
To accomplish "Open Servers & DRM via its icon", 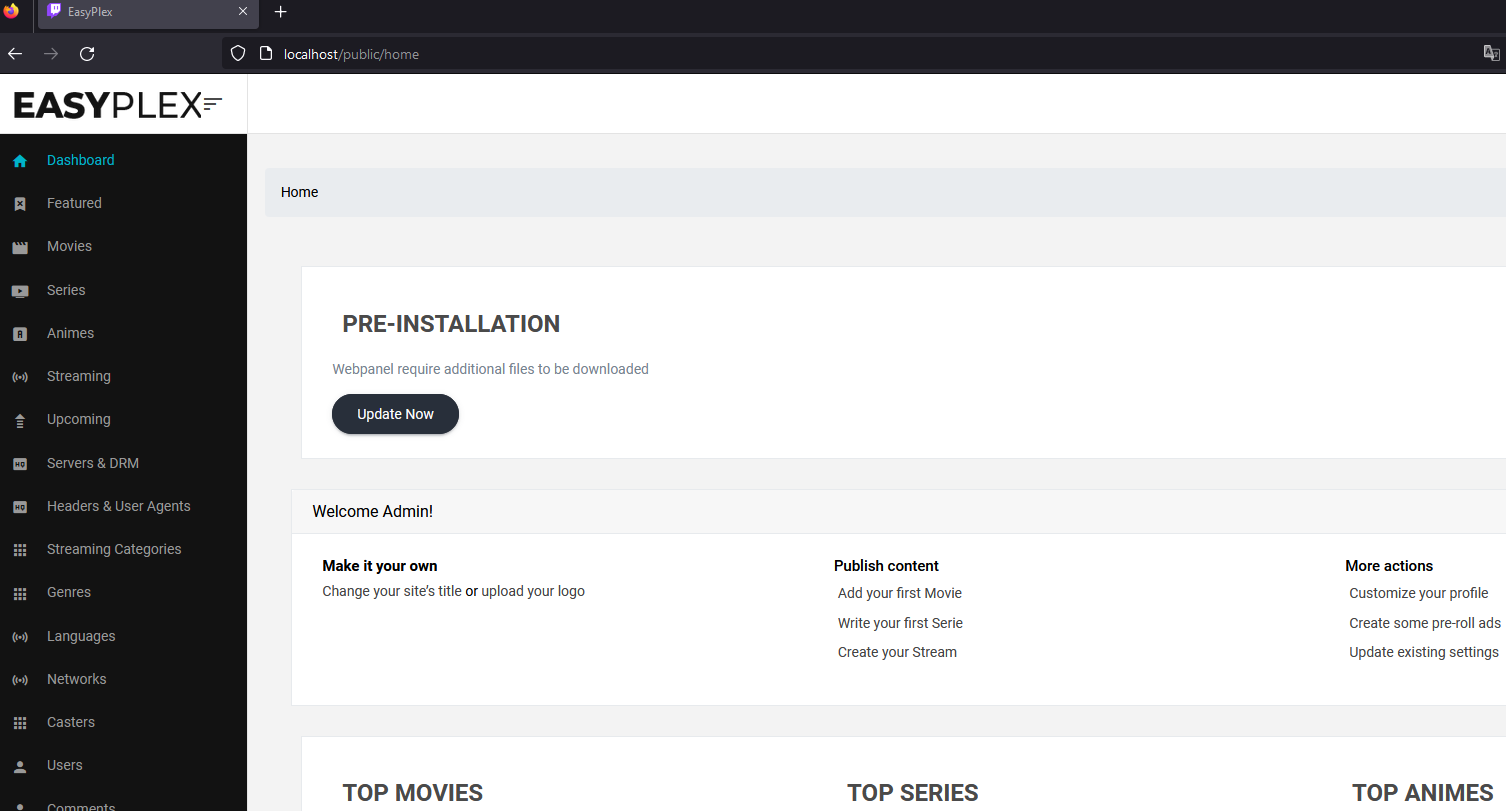I will (20, 463).
